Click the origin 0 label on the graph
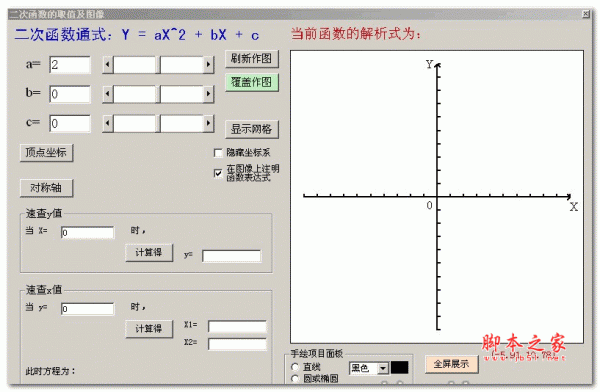The width and height of the screenshot is (600, 392). tap(429, 206)
